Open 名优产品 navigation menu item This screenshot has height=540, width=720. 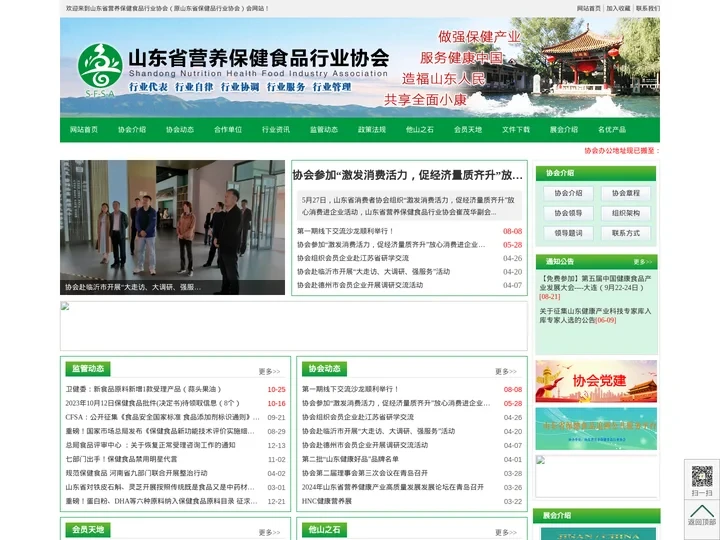[612, 129]
